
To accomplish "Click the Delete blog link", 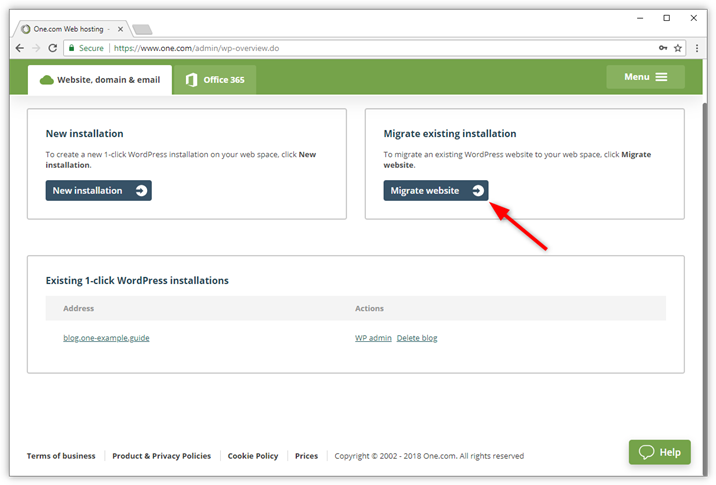I will point(417,338).
